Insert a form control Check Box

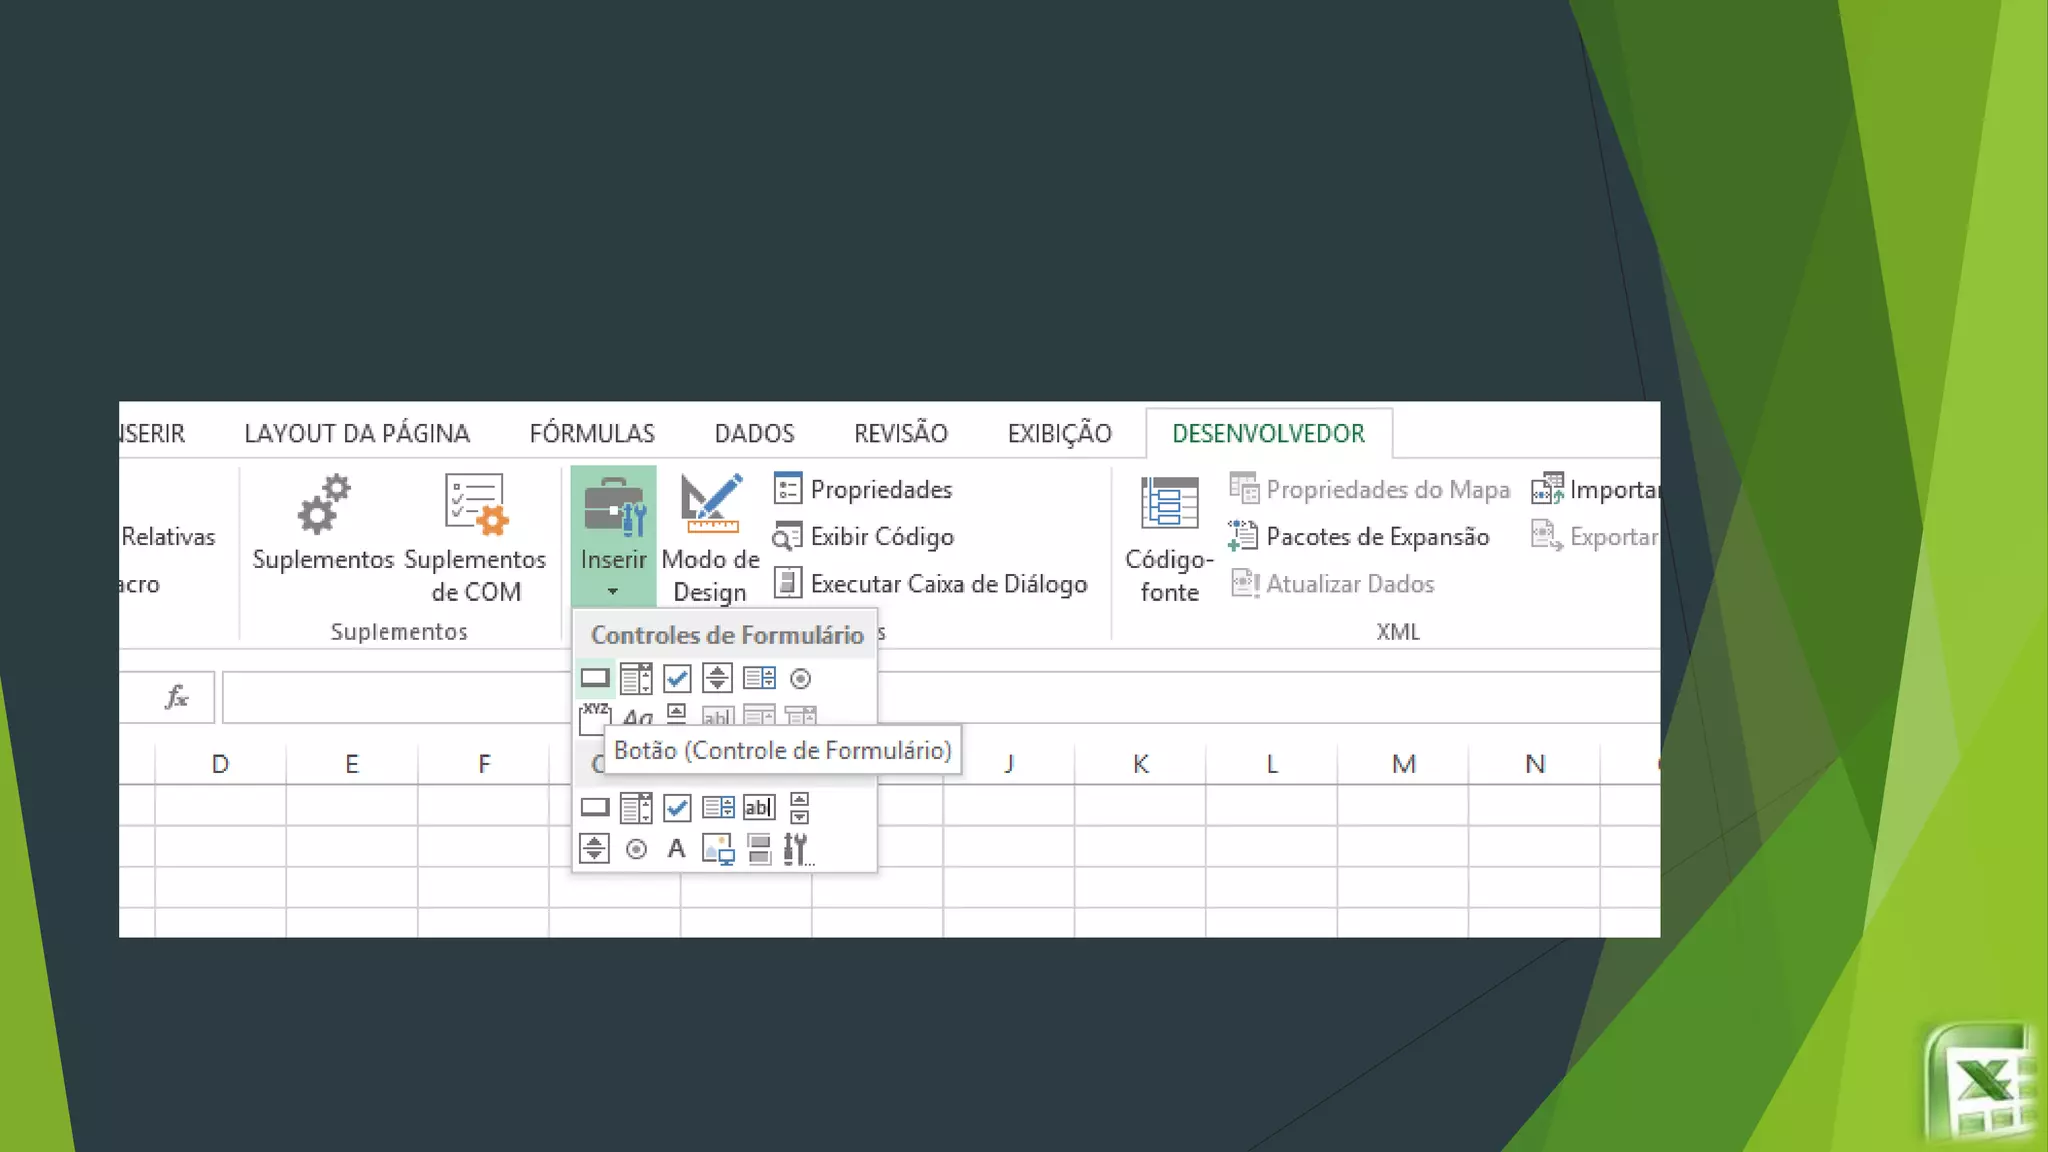click(x=677, y=678)
